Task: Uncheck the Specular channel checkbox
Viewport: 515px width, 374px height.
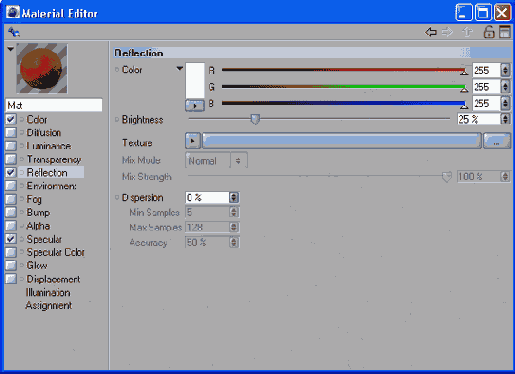Action: [x=11, y=239]
